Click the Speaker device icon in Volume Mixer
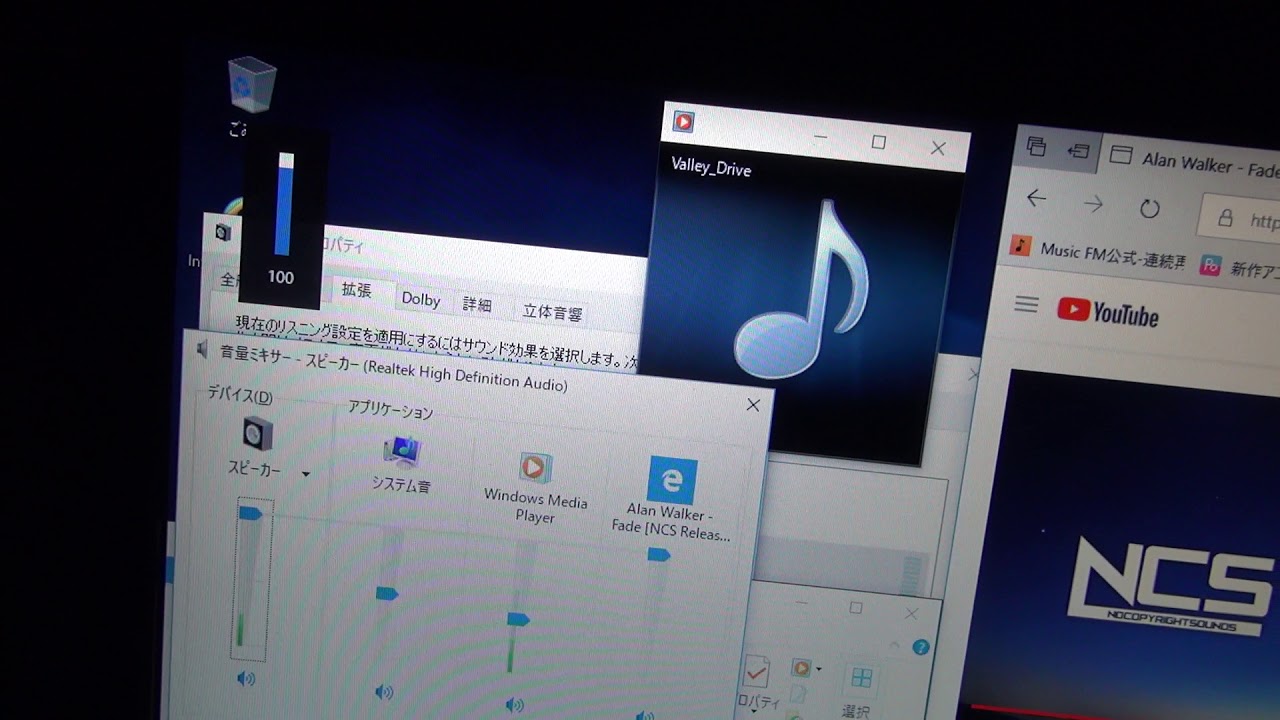This screenshot has width=1280, height=720. (257, 433)
